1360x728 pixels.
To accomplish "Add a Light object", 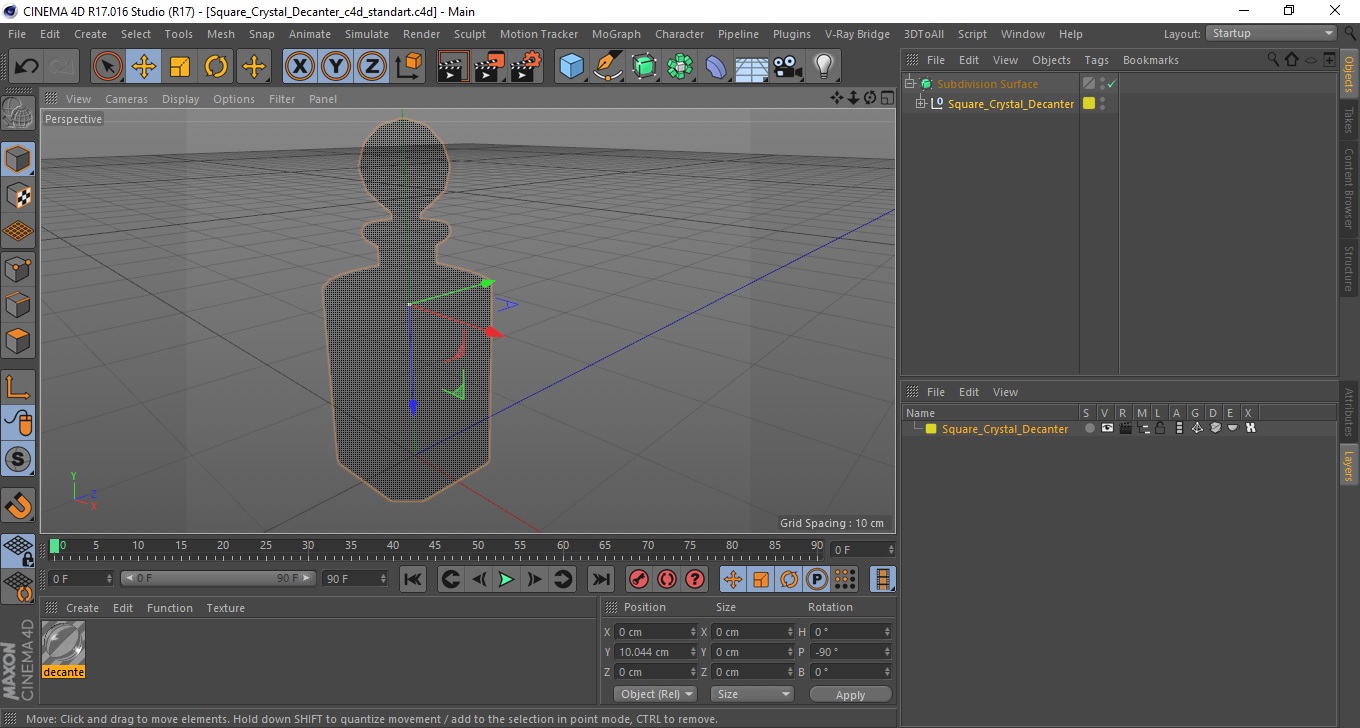I will (823, 67).
